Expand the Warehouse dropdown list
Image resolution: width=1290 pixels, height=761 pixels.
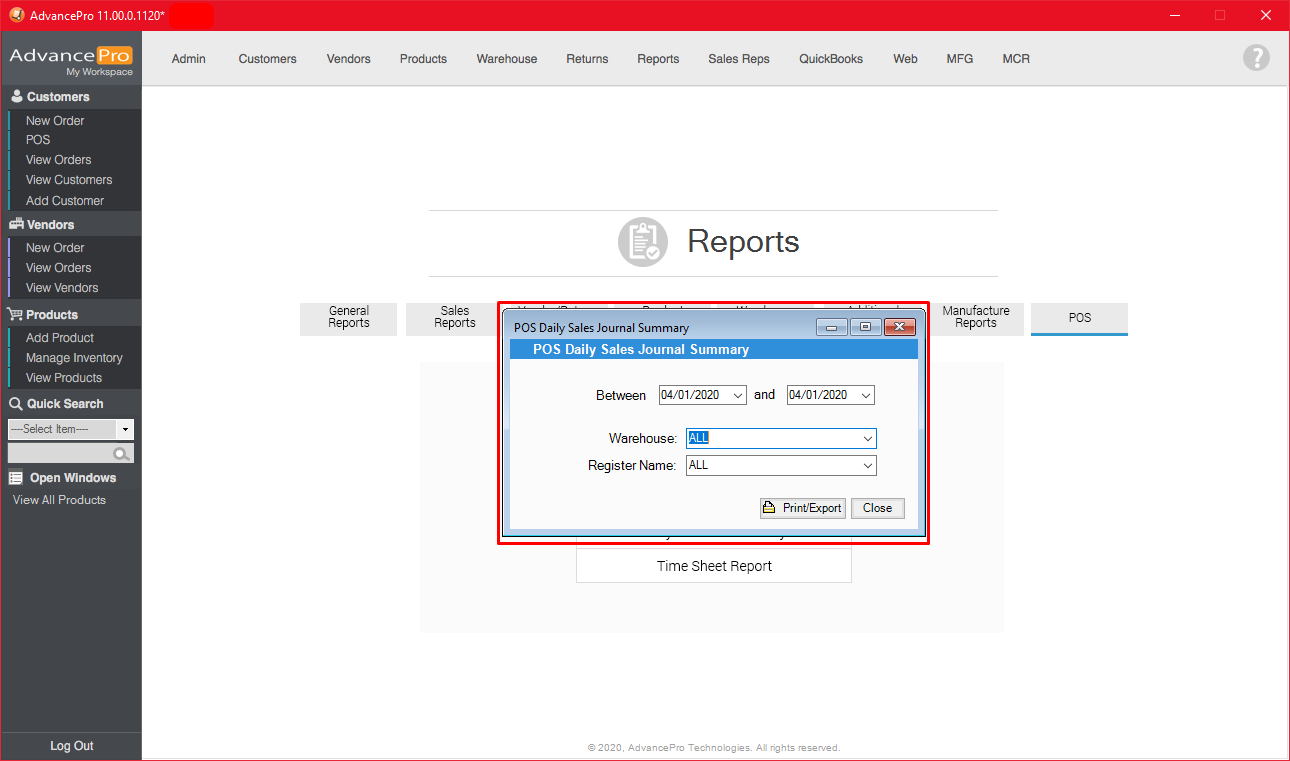(x=867, y=439)
